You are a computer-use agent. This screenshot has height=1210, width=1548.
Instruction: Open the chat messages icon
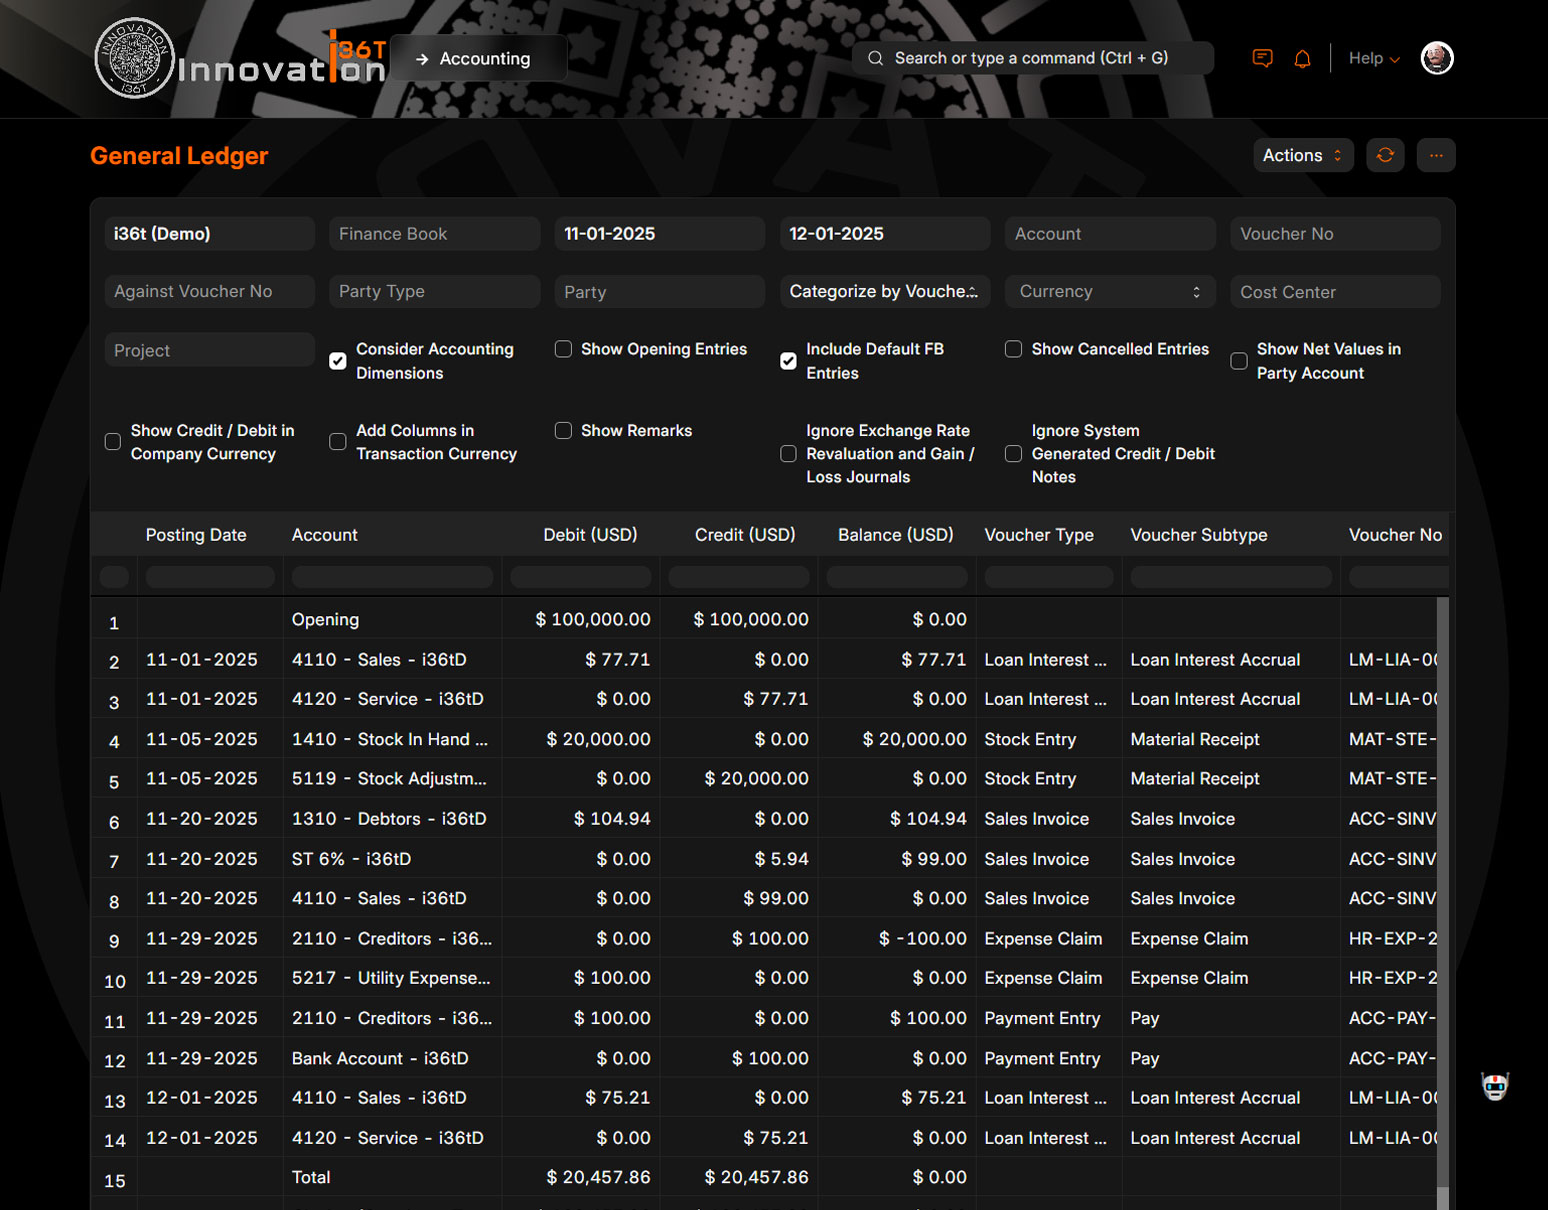(x=1262, y=59)
